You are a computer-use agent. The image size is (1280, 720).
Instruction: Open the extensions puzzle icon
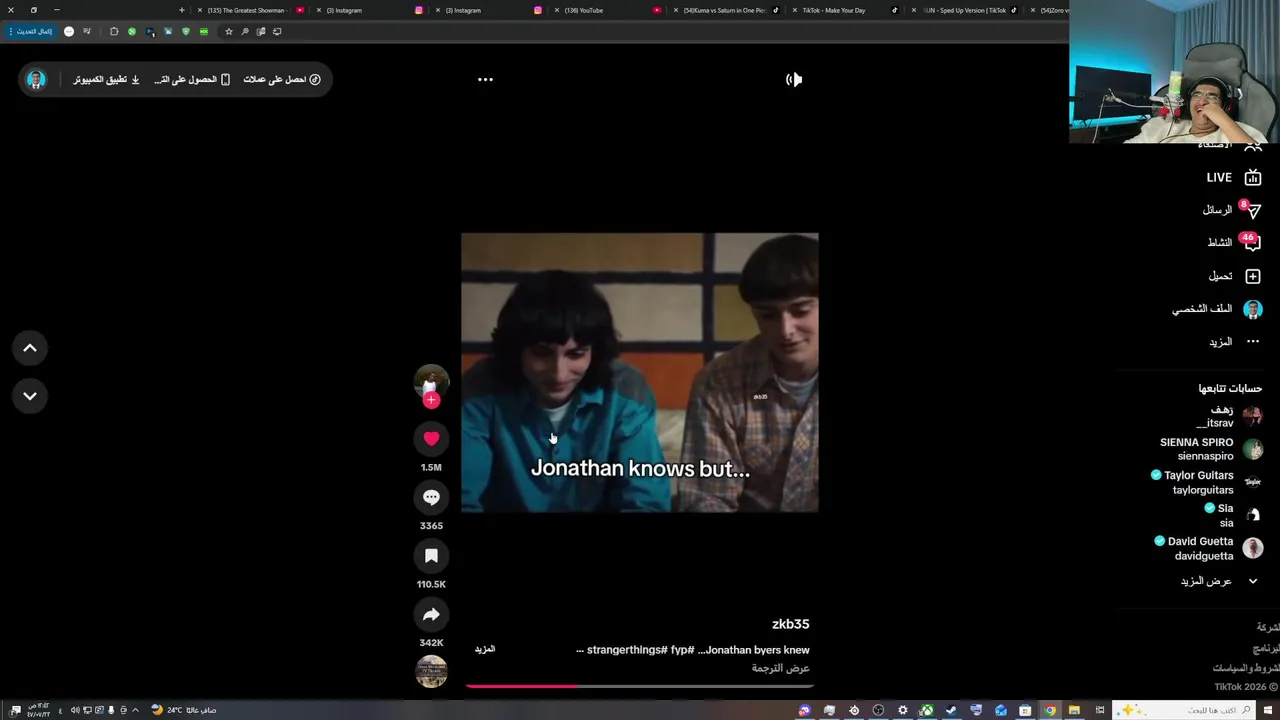click(114, 31)
